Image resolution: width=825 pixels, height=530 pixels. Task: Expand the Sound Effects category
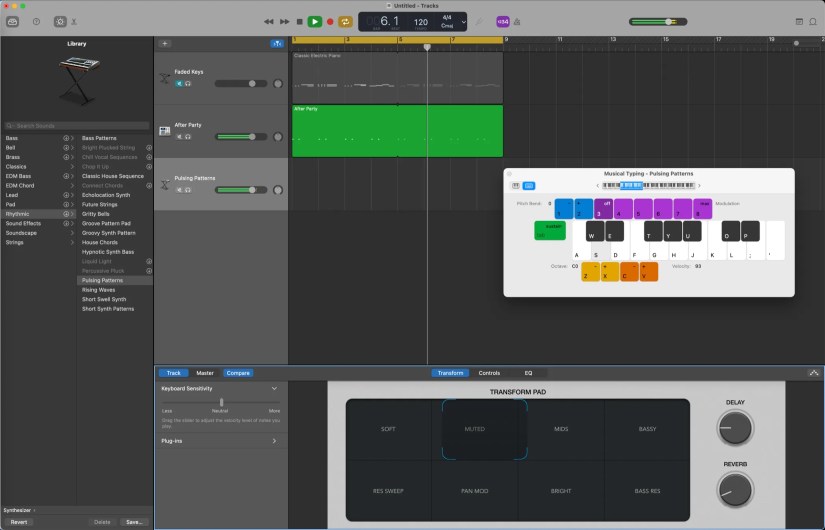72,223
